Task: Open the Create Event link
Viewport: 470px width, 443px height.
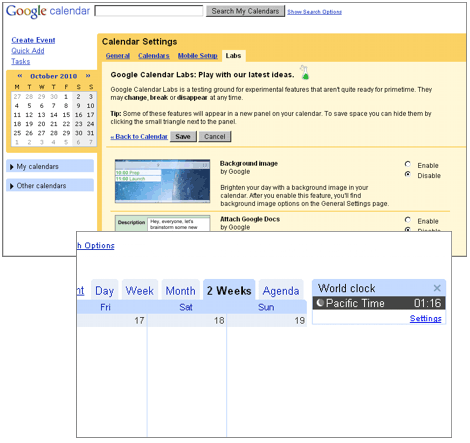Action: pos(33,40)
